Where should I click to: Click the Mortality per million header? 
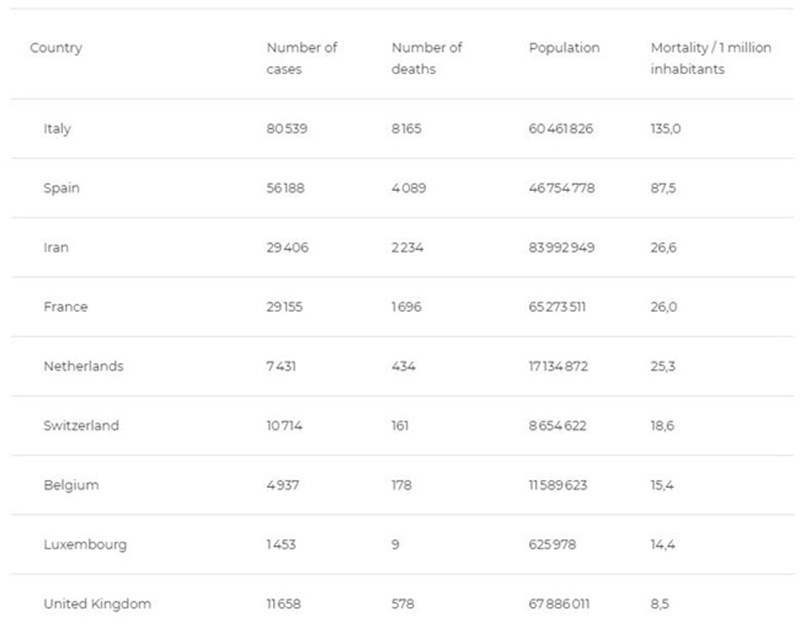click(710, 58)
